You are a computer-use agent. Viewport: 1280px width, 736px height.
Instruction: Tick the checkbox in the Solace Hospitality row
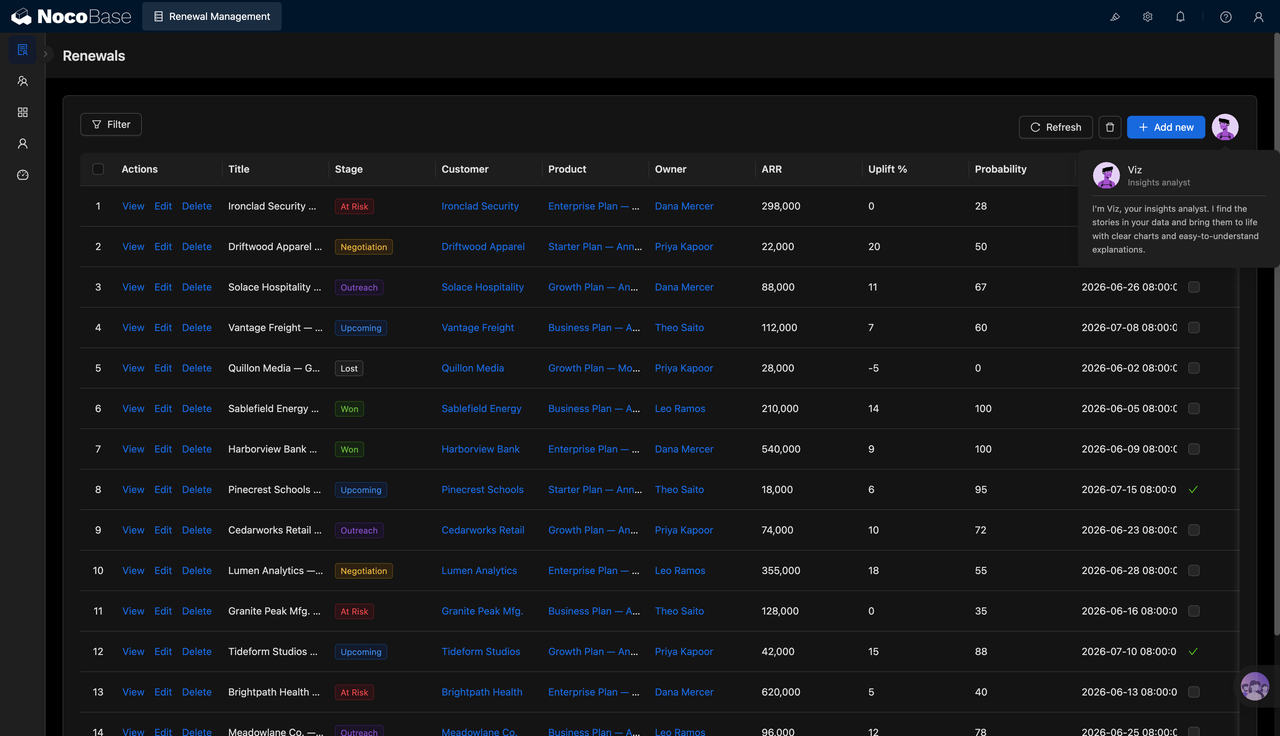(x=1194, y=287)
